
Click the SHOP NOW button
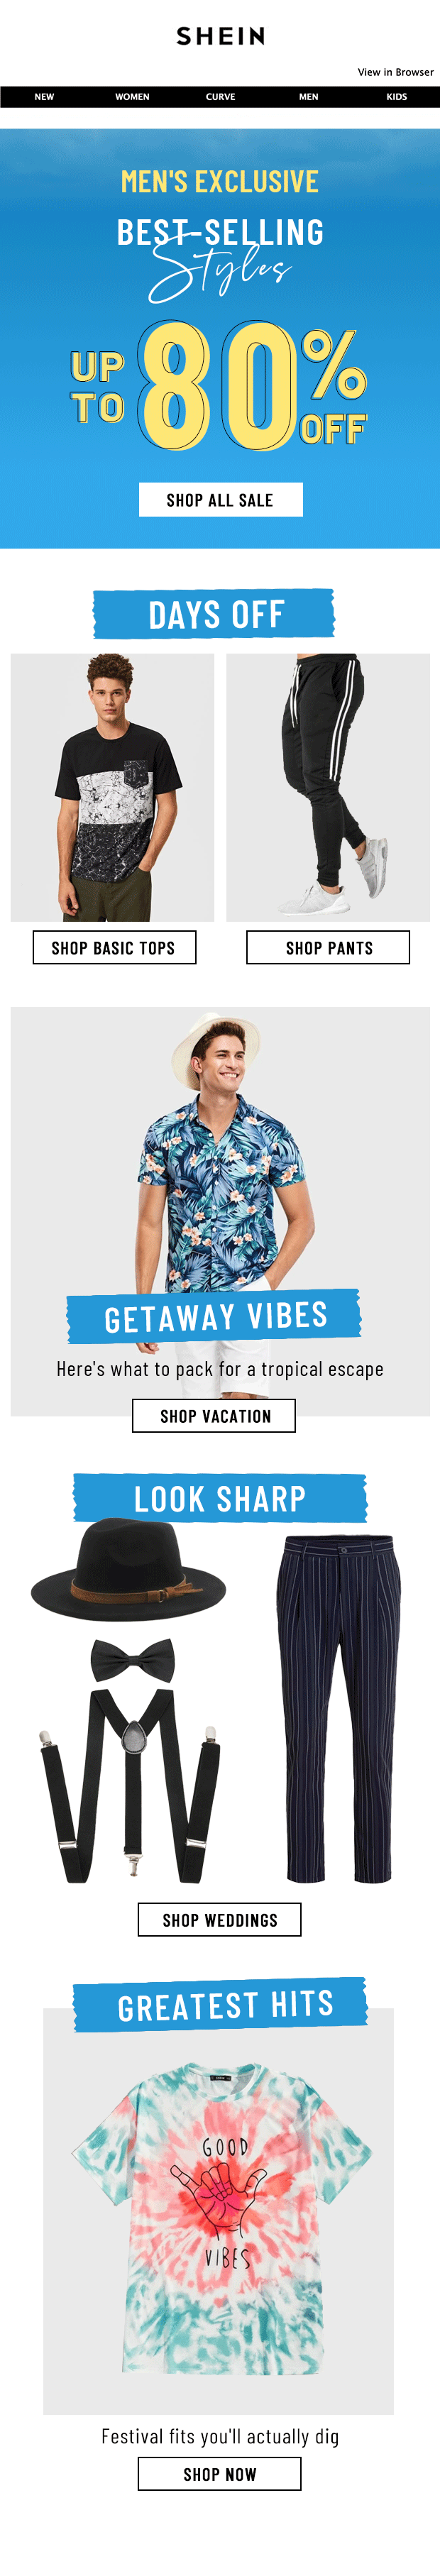(x=219, y=2474)
